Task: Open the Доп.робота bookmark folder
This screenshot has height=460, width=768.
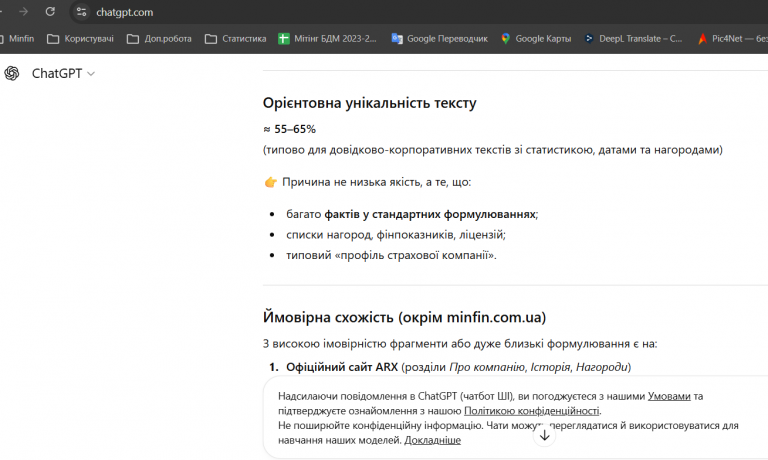Action: pyautogui.click(x=159, y=39)
